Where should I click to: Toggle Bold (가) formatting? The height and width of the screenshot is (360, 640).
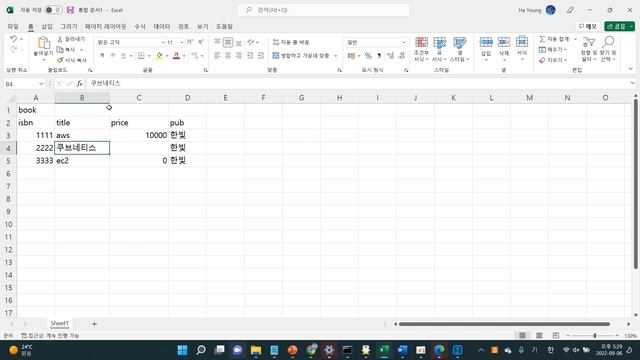(102, 56)
